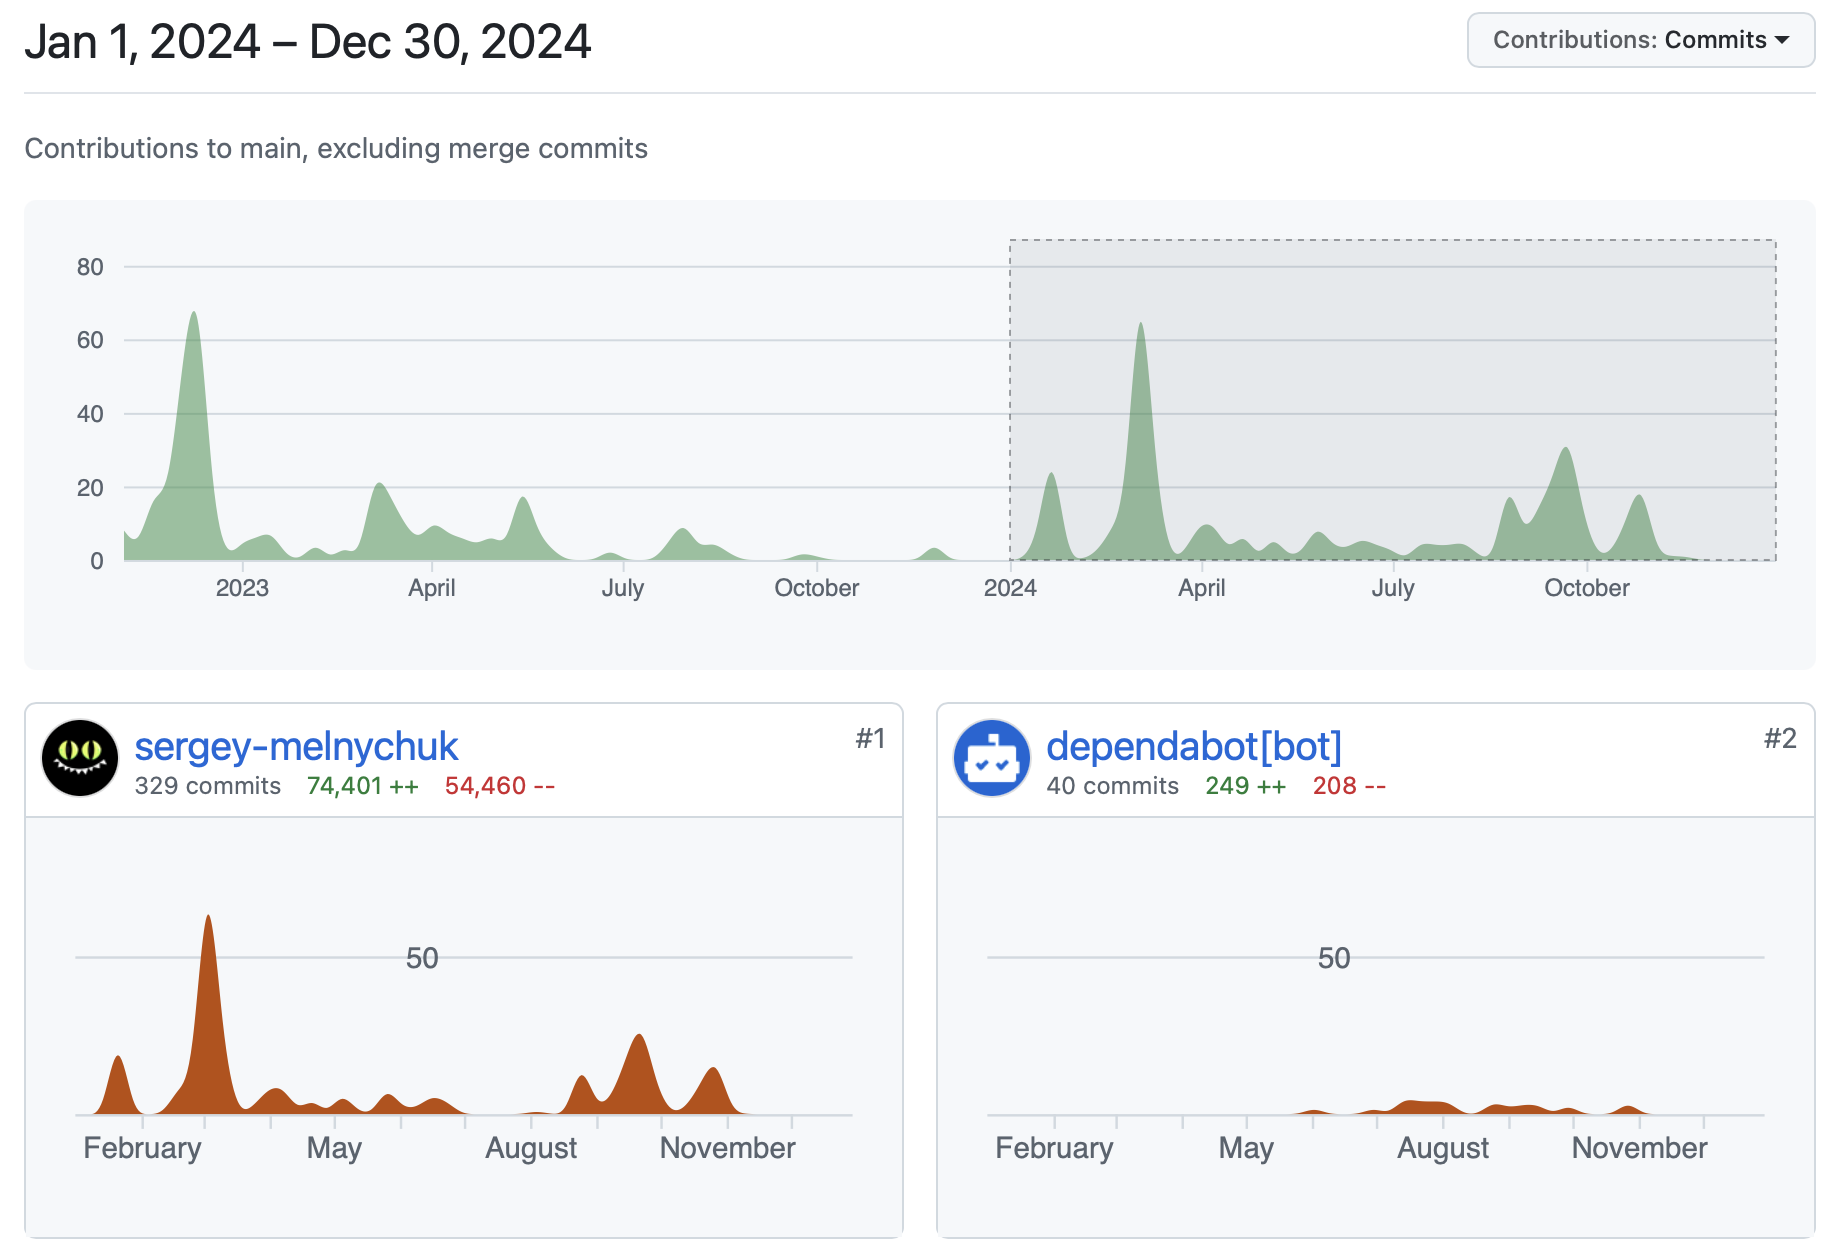
Task: Click the November label in sergey-melnychuk's chart
Action: click(727, 1148)
